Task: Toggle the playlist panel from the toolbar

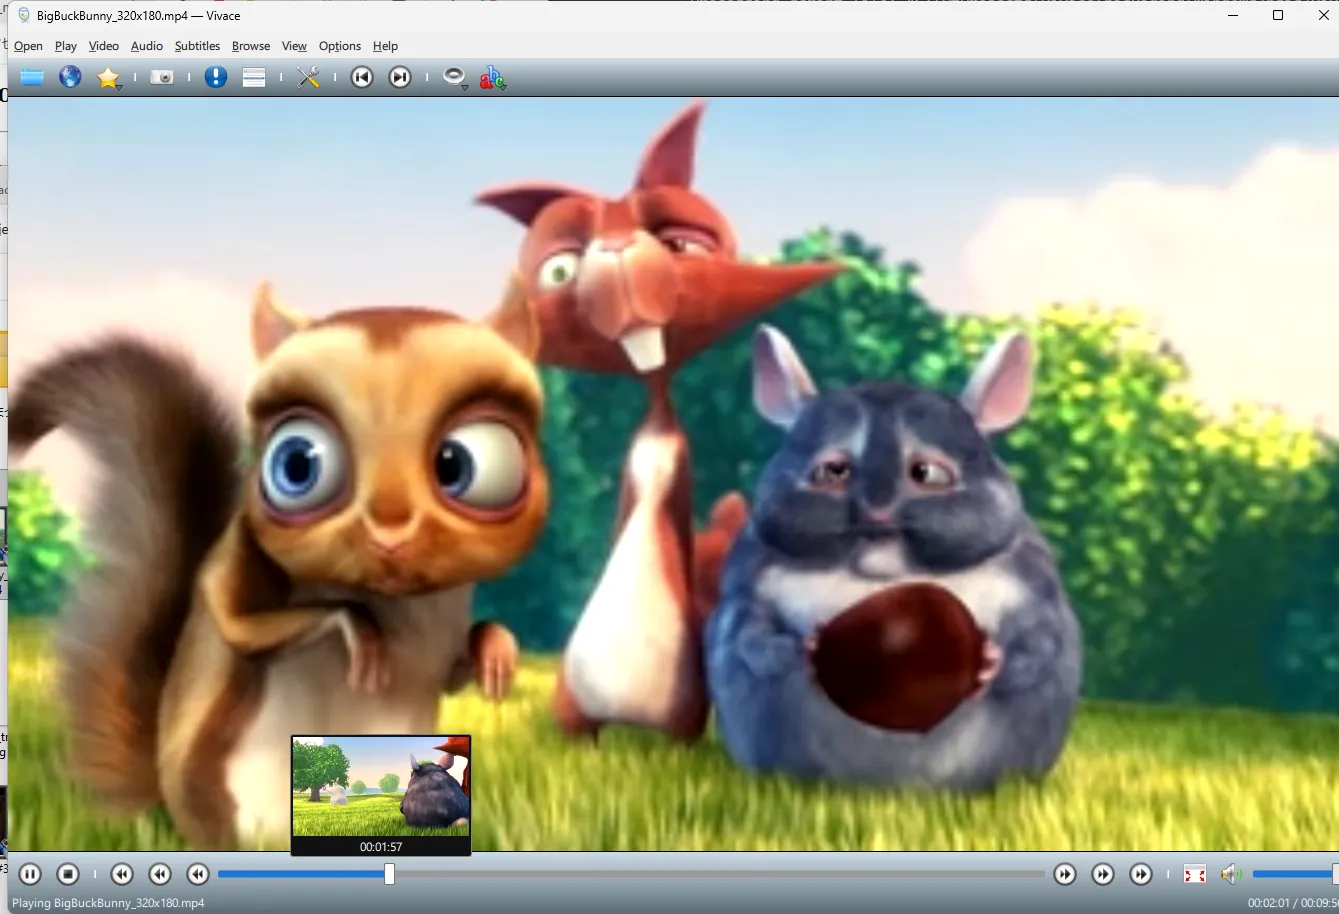Action: coord(254,77)
